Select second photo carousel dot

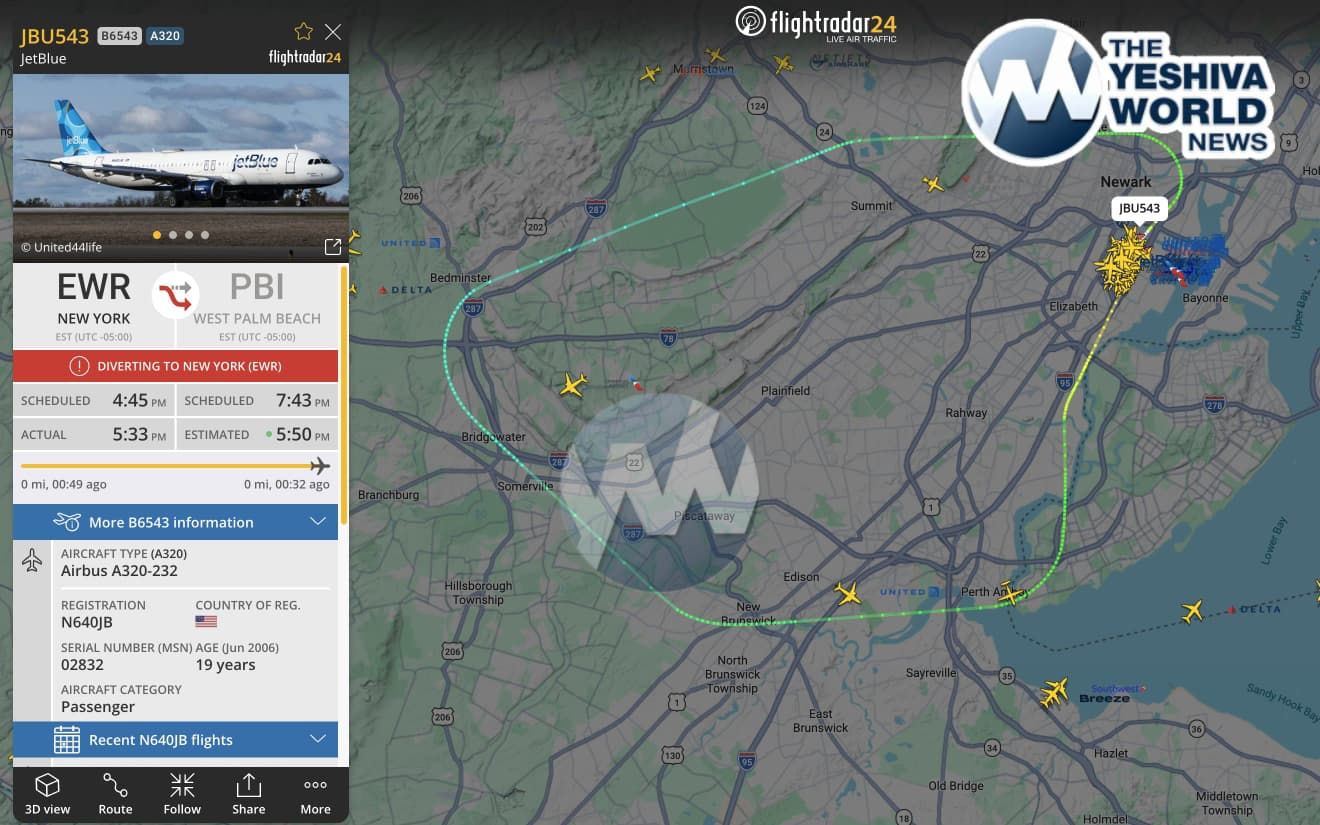[173, 235]
